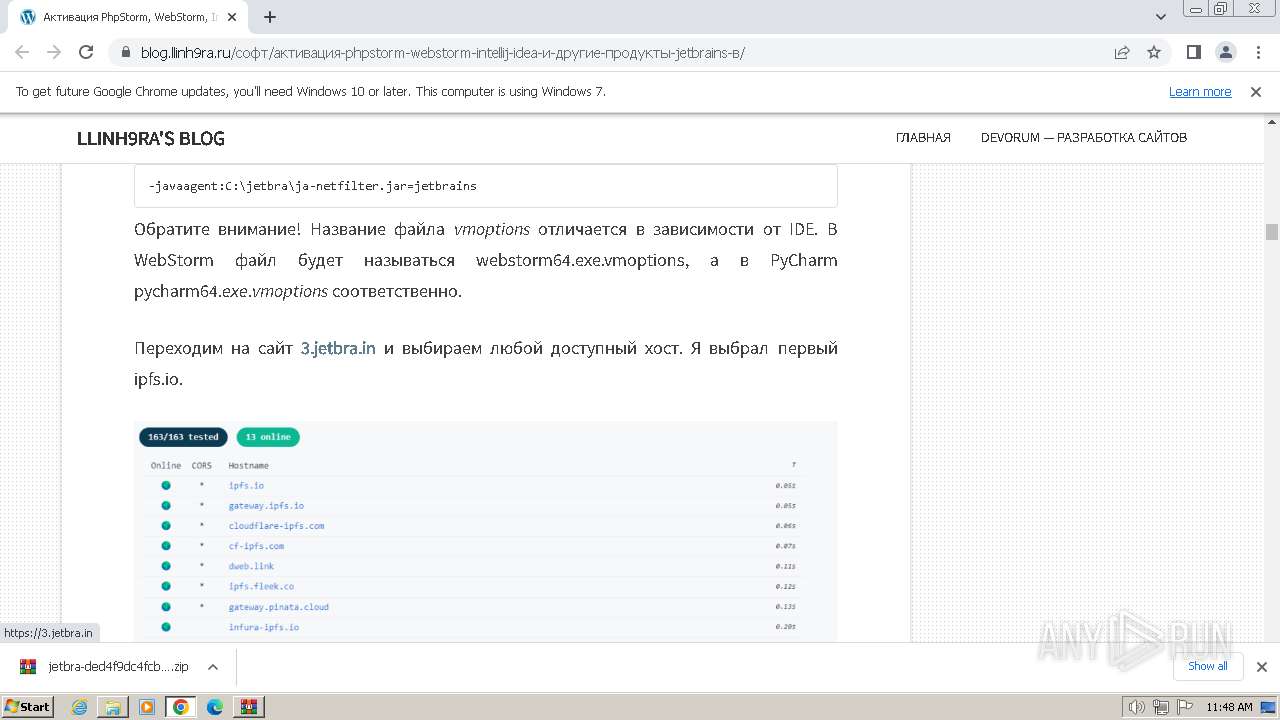Open the Learn more link
This screenshot has width=1280, height=720.
tap(1200, 92)
